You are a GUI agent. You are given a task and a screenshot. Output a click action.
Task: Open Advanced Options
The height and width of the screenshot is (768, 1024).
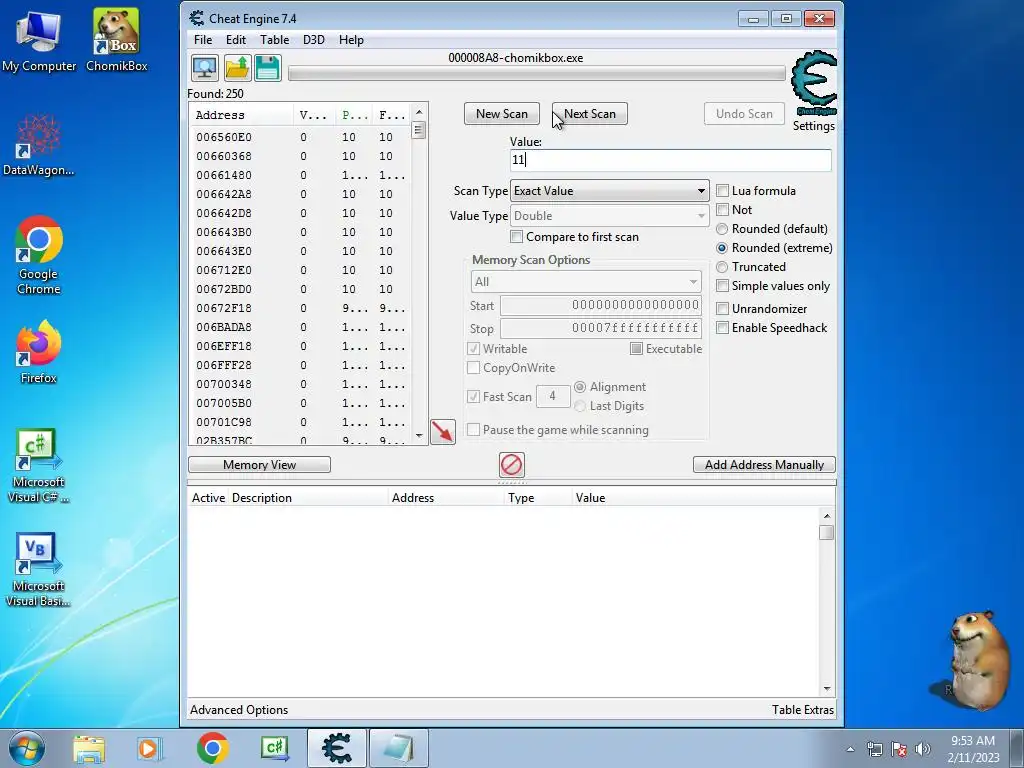click(239, 710)
